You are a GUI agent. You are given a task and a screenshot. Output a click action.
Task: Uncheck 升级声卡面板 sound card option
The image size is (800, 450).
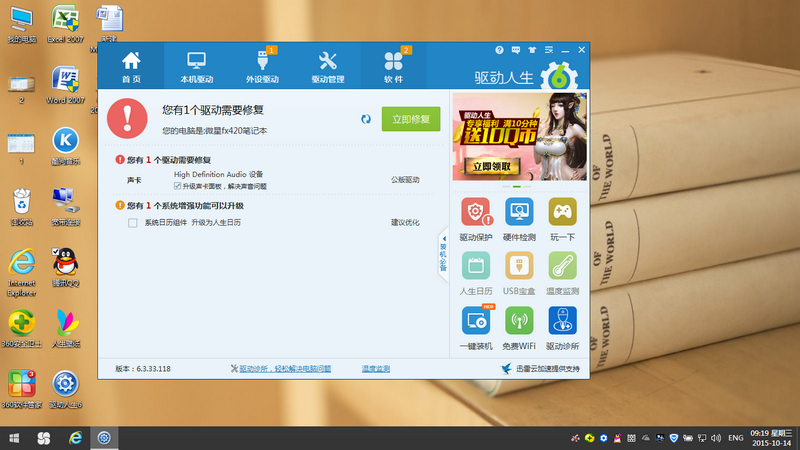click(x=177, y=186)
